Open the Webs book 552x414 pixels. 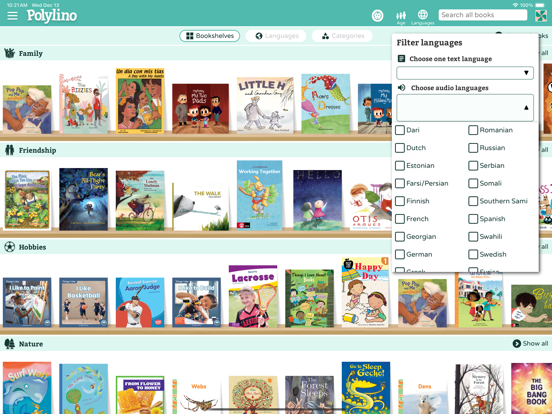click(x=197, y=396)
